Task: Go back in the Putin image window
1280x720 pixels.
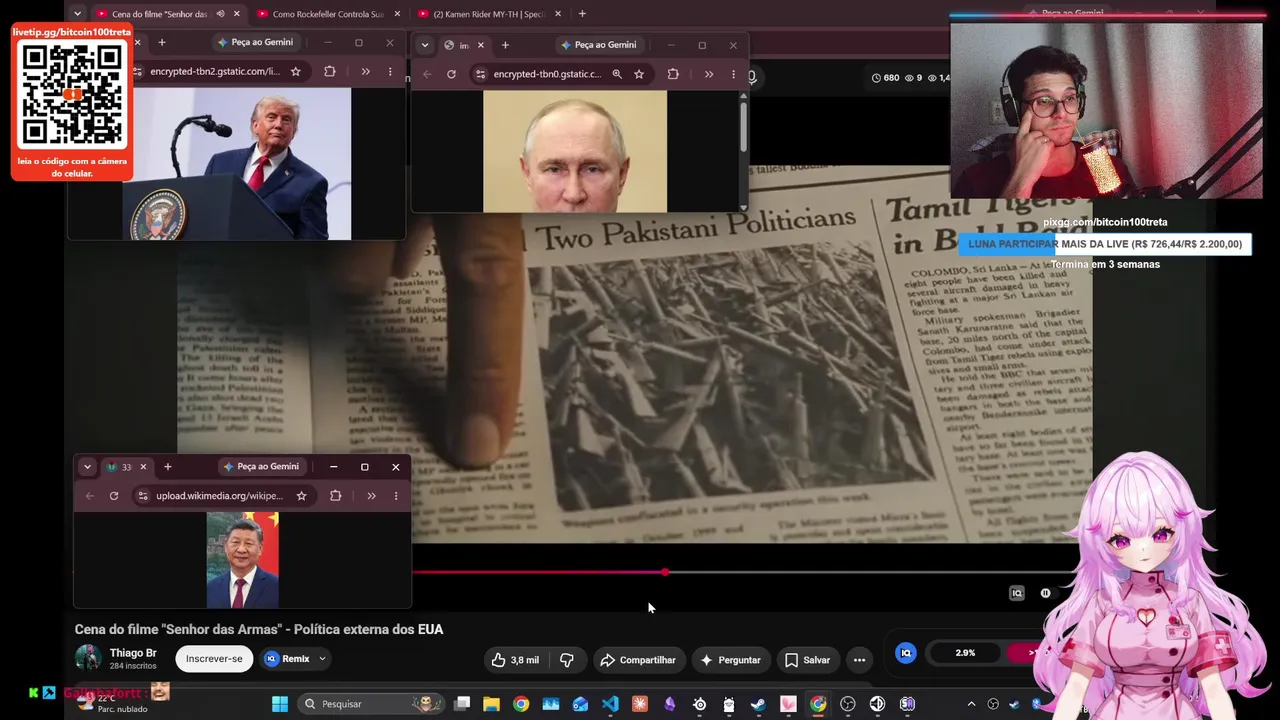Action: click(427, 74)
